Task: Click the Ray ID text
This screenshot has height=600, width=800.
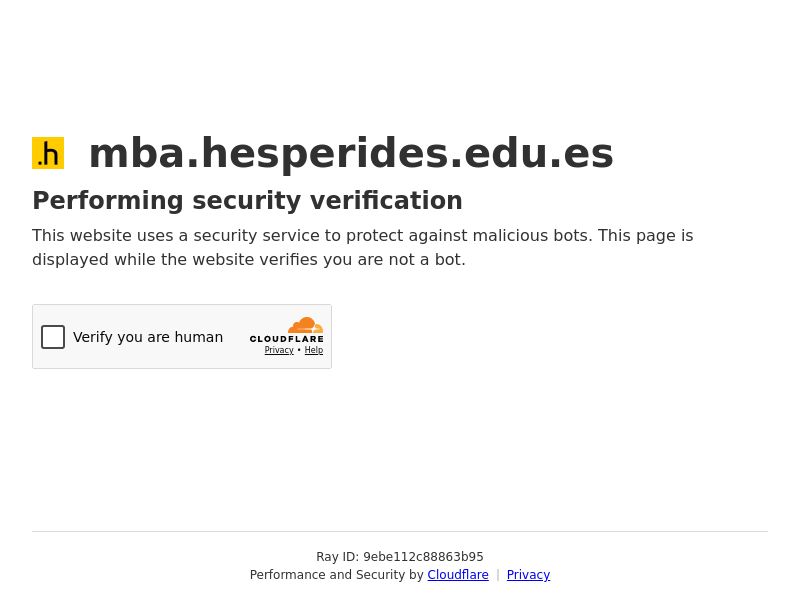Action: 399,557
